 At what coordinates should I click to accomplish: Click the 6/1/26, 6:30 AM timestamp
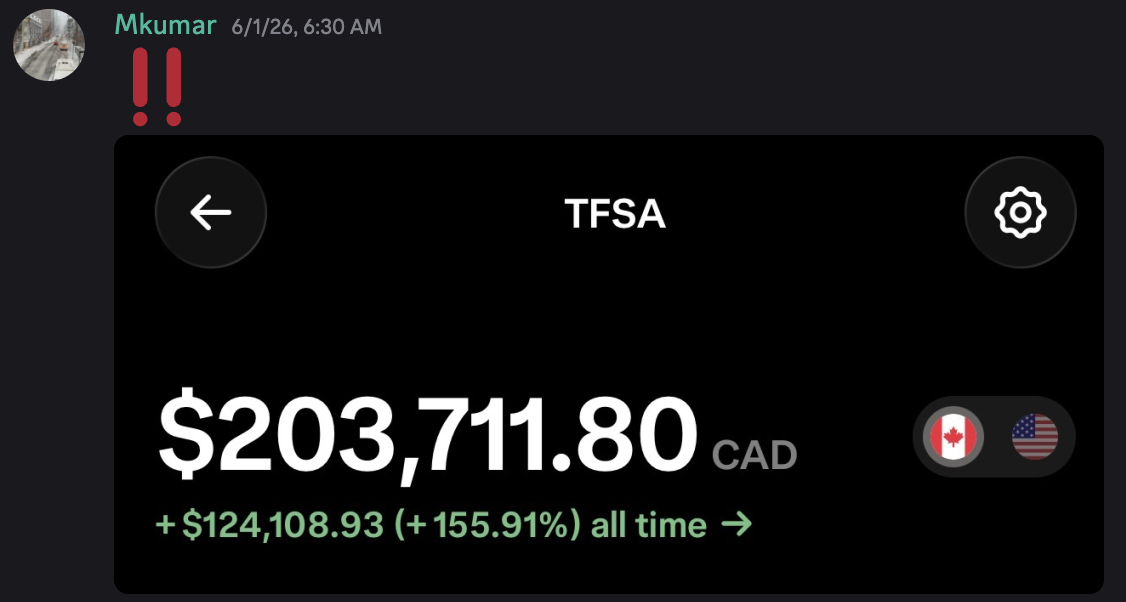(307, 27)
